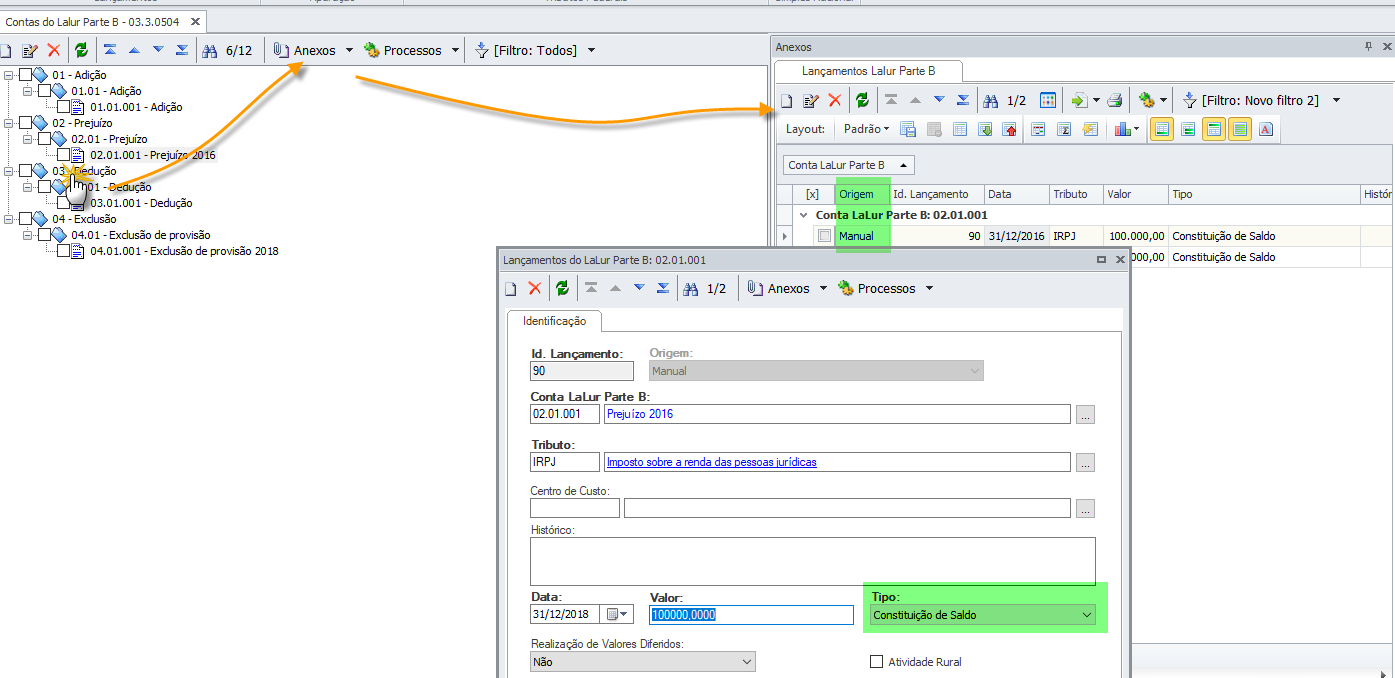Open the bar chart icon in layout toolbar
The width and height of the screenshot is (1395, 678).
pyautogui.click(x=1121, y=129)
